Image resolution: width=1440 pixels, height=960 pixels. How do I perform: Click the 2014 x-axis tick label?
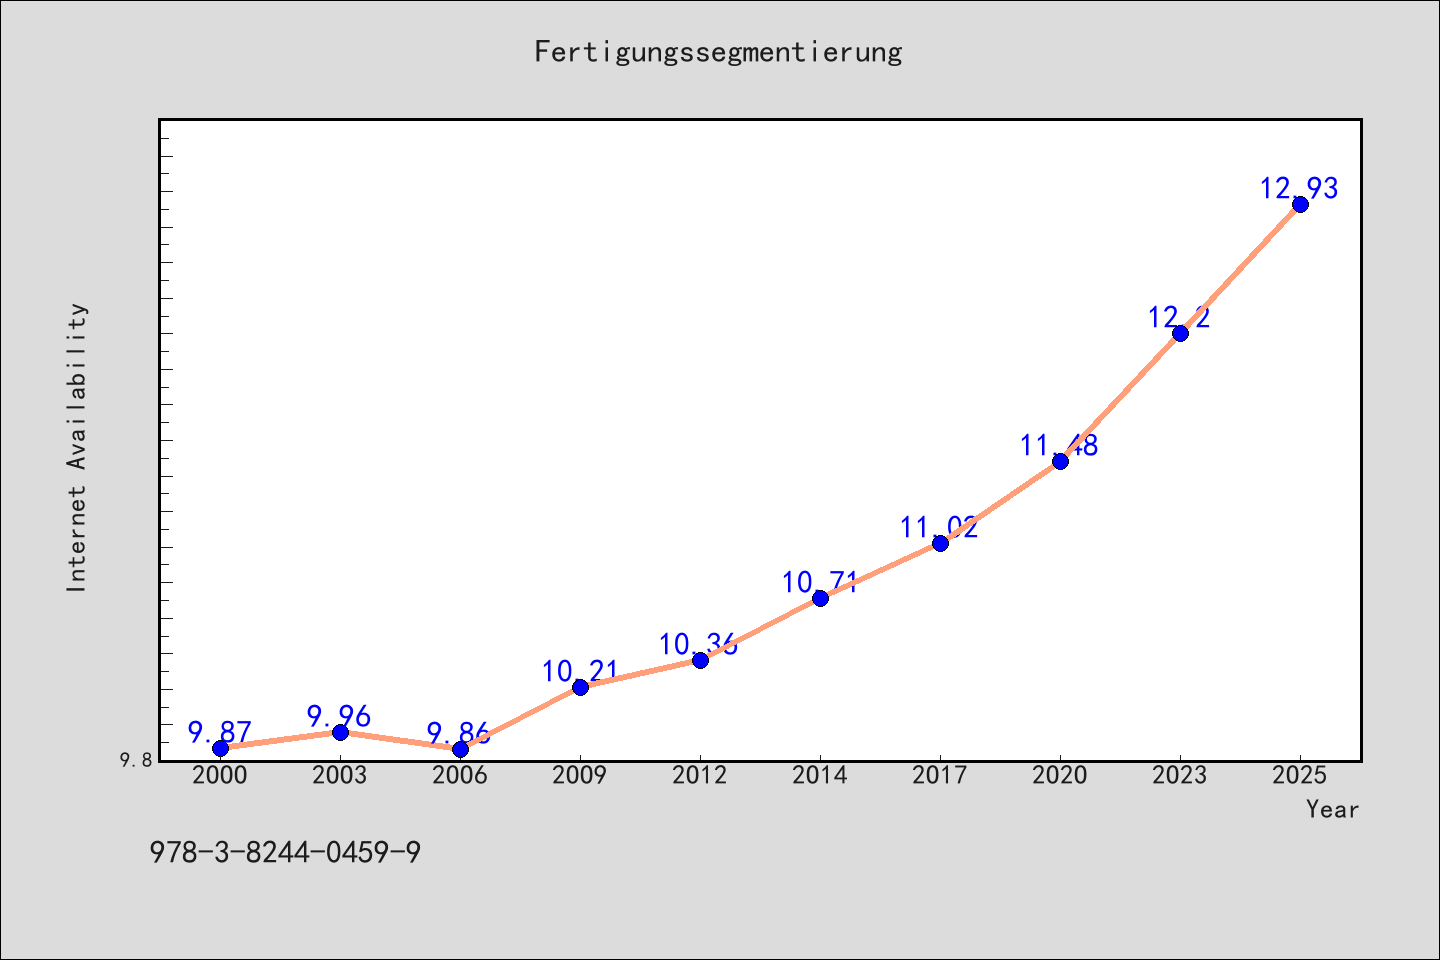tap(820, 775)
